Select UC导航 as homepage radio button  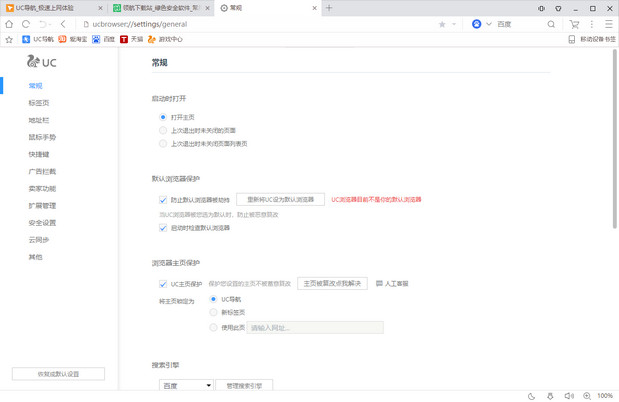[x=213, y=299]
